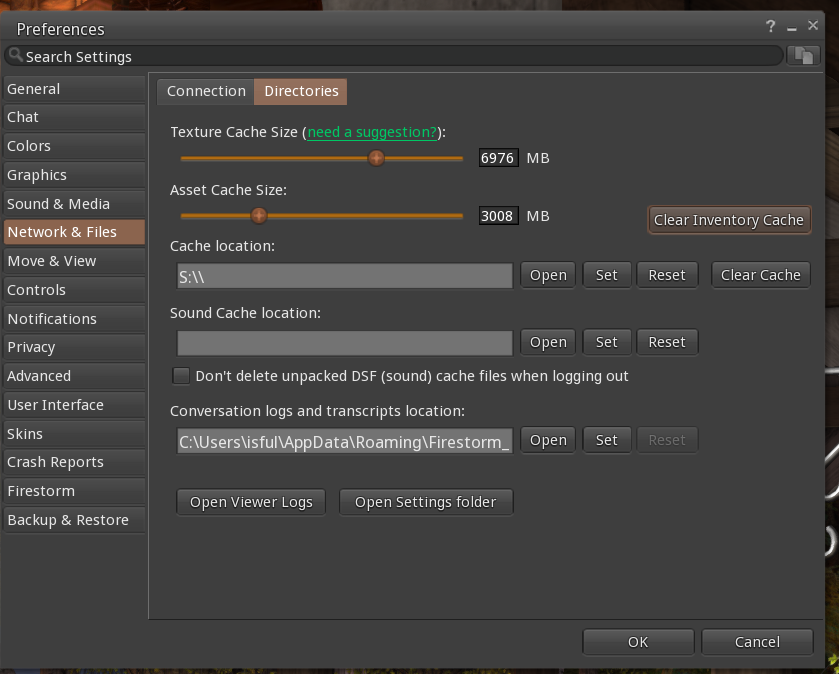Image resolution: width=839 pixels, height=674 pixels.
Task: Open conversation logs location folder
Action: click(548, 440)
